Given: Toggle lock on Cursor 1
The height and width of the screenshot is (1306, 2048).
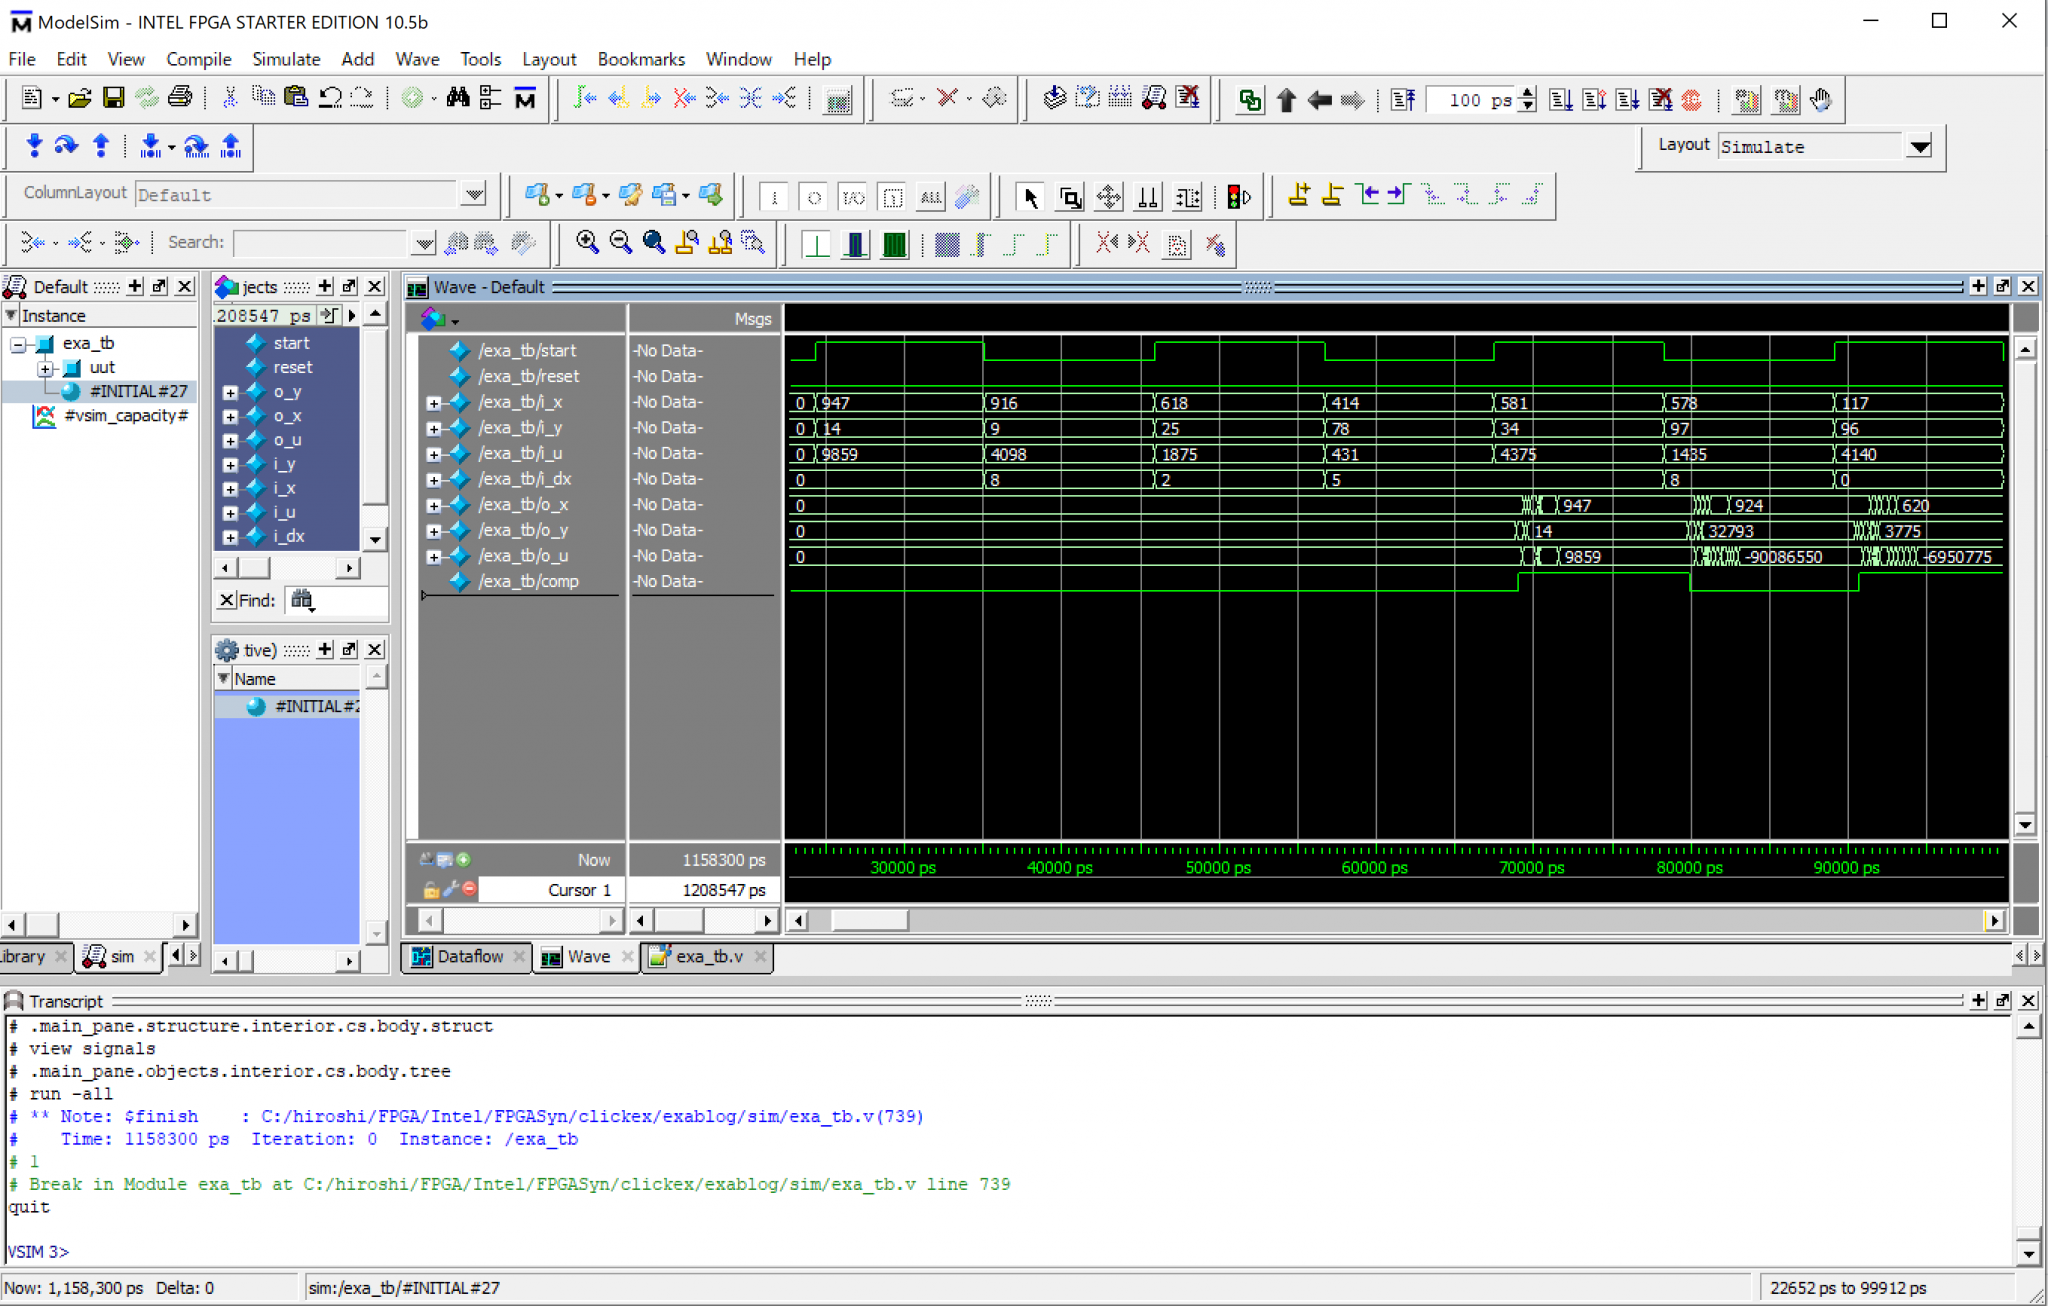Looking at the screenshot, I should pos(431,890).
